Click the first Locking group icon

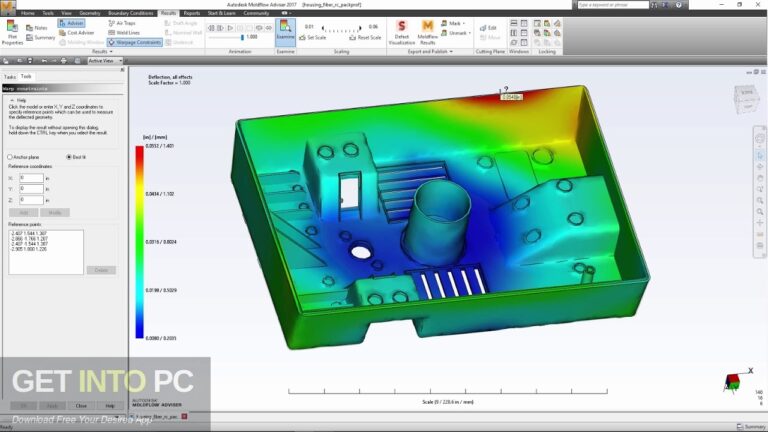537,23
